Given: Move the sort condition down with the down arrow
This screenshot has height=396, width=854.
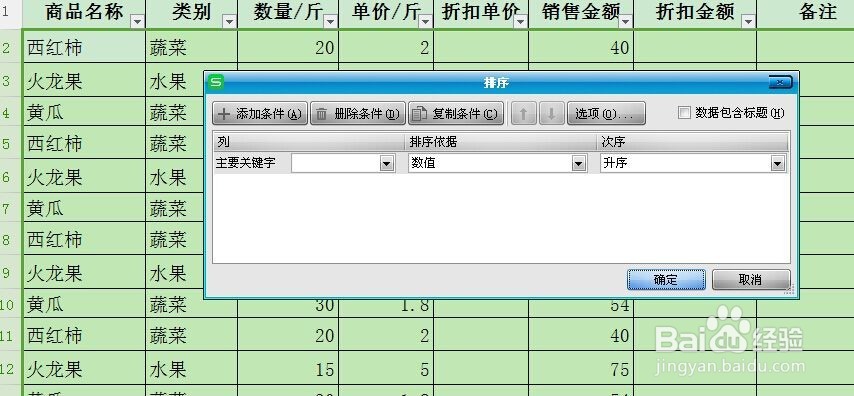Looking at the screenshot, I should click(x=551, y=113).
